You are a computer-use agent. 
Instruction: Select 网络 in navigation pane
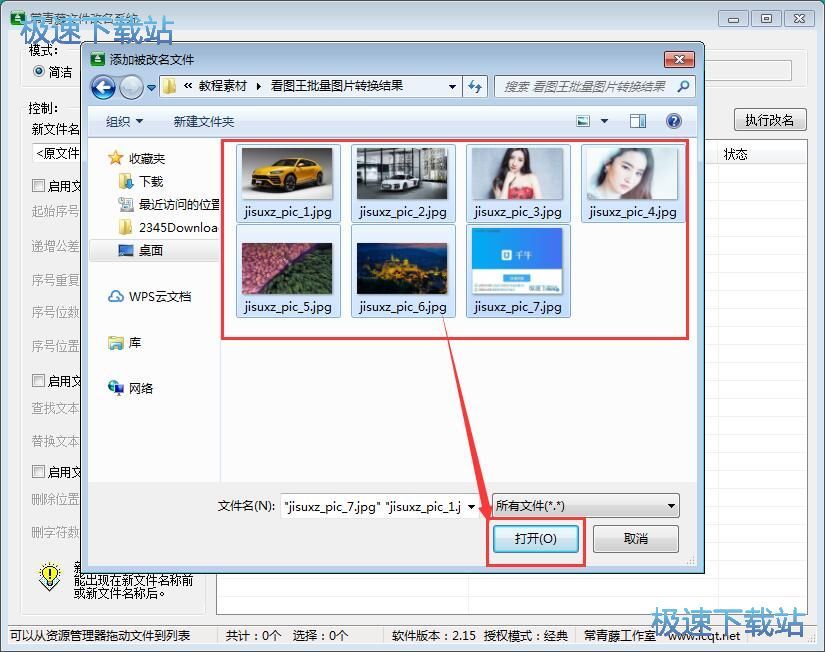click(140, 388)
